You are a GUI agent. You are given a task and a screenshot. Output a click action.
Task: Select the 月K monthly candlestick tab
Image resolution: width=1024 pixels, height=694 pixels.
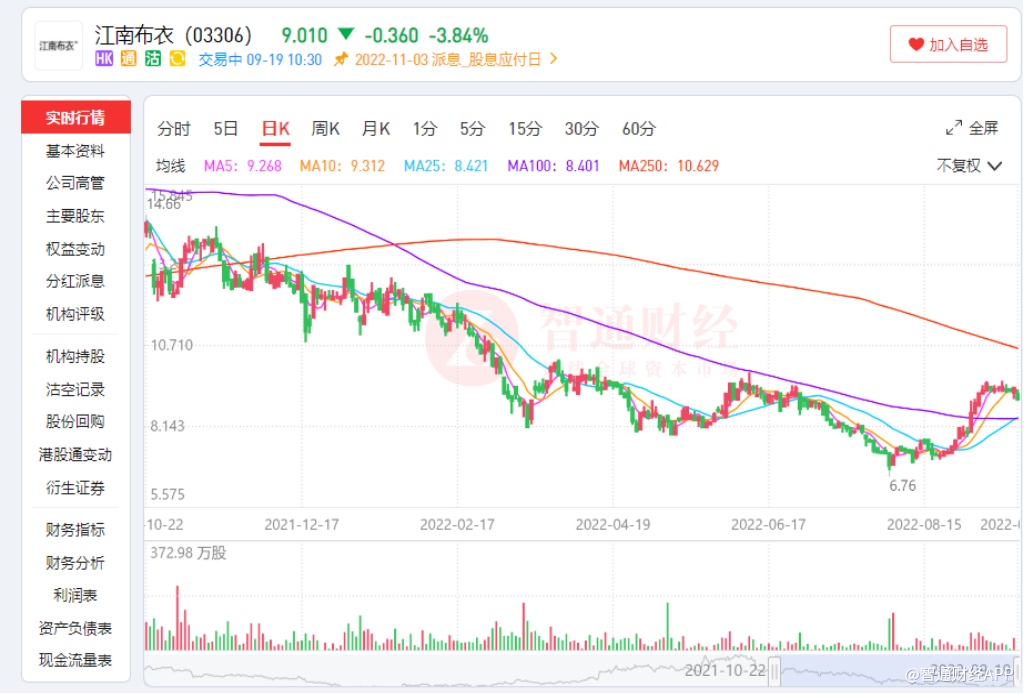[376, 129]
